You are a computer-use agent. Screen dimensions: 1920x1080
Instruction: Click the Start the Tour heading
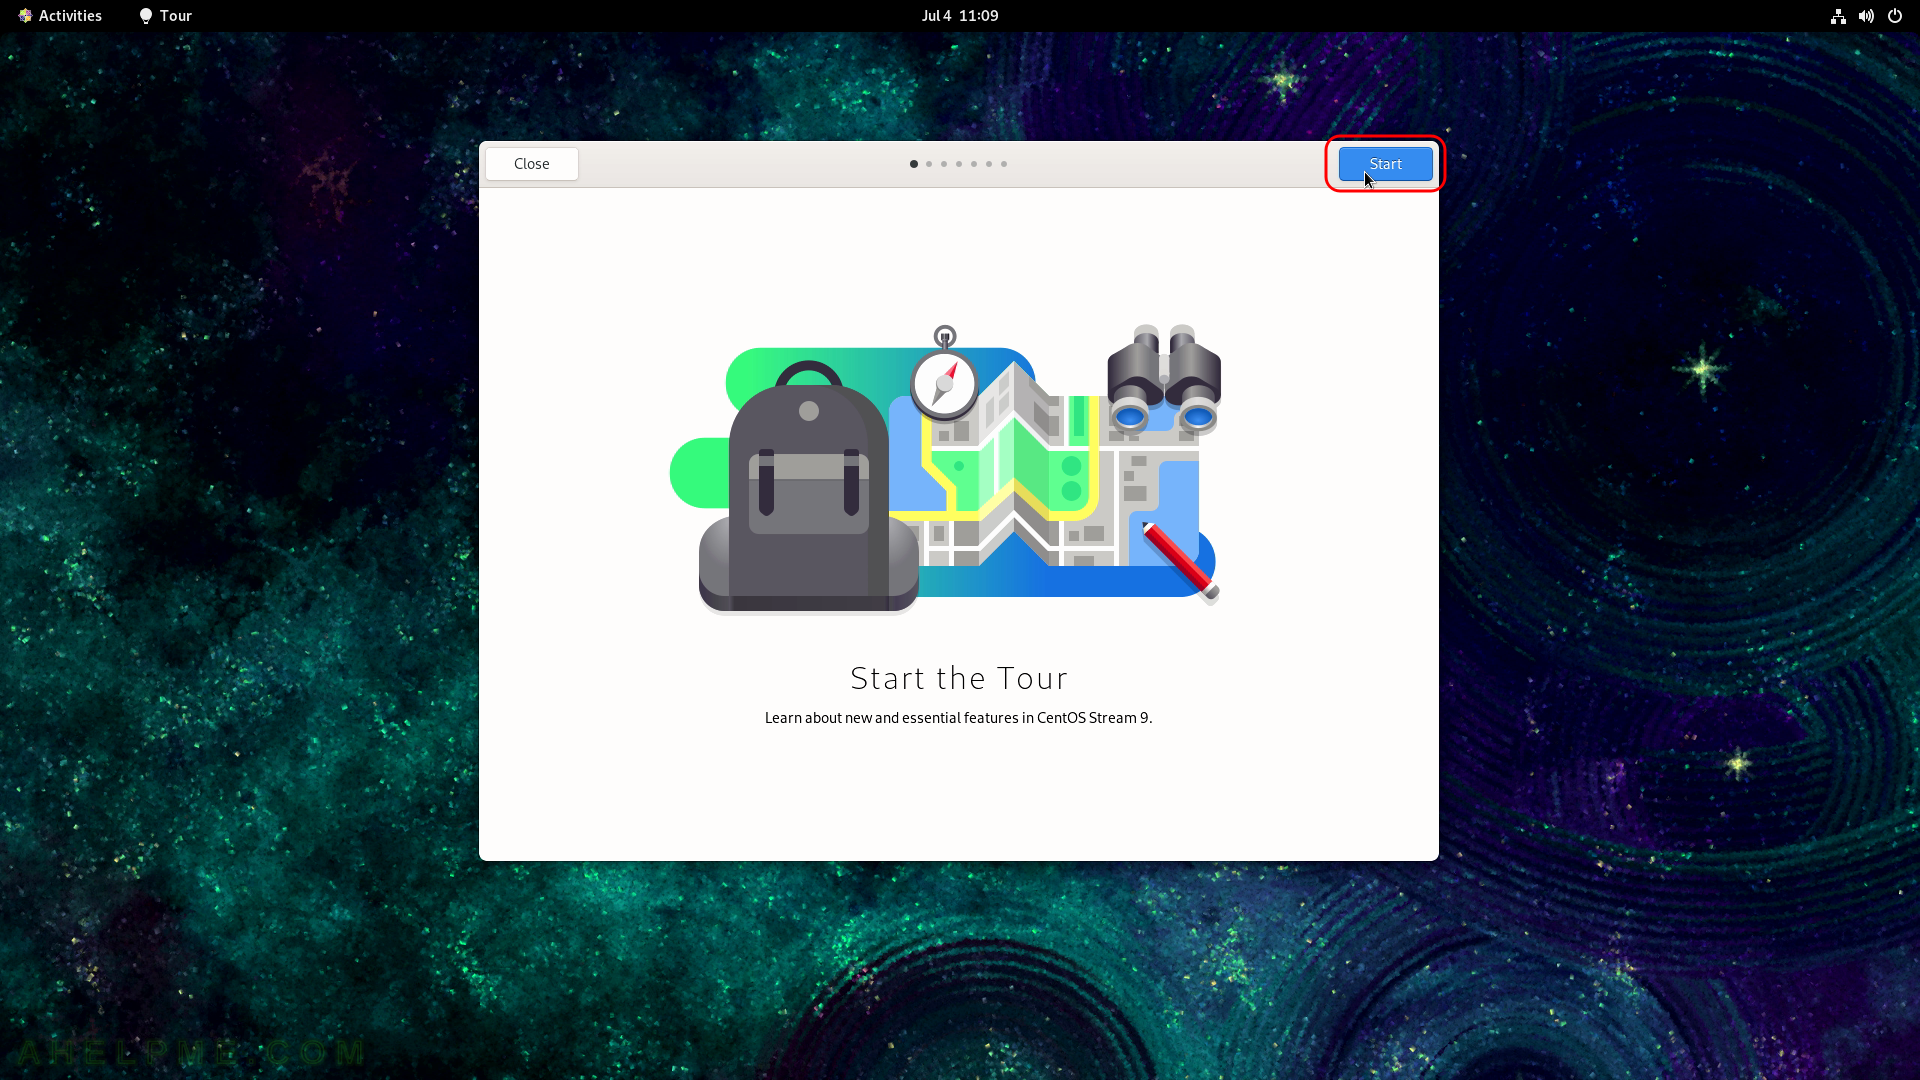click(x=959, y=678)
